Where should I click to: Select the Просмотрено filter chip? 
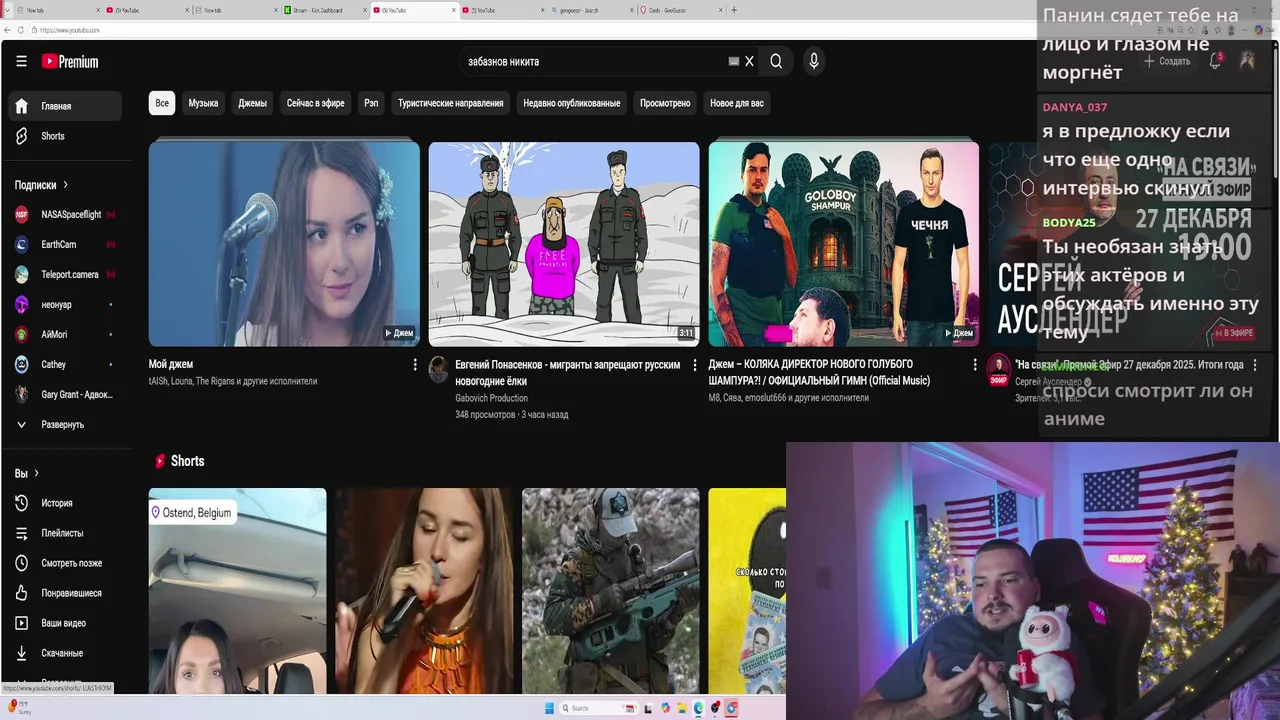pyautogui.click(x=665, y=103)
